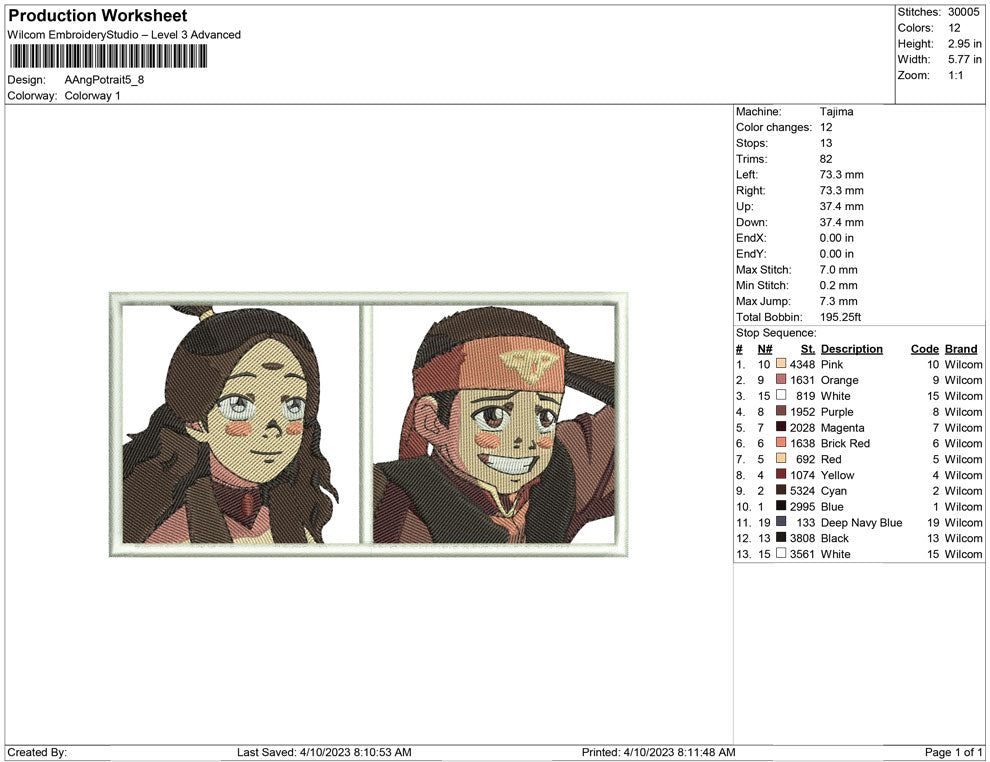990x762 pixels.
Task: Click the Purple color swatch in row 4
Action: pyautogui.click(x=781, y=412)
